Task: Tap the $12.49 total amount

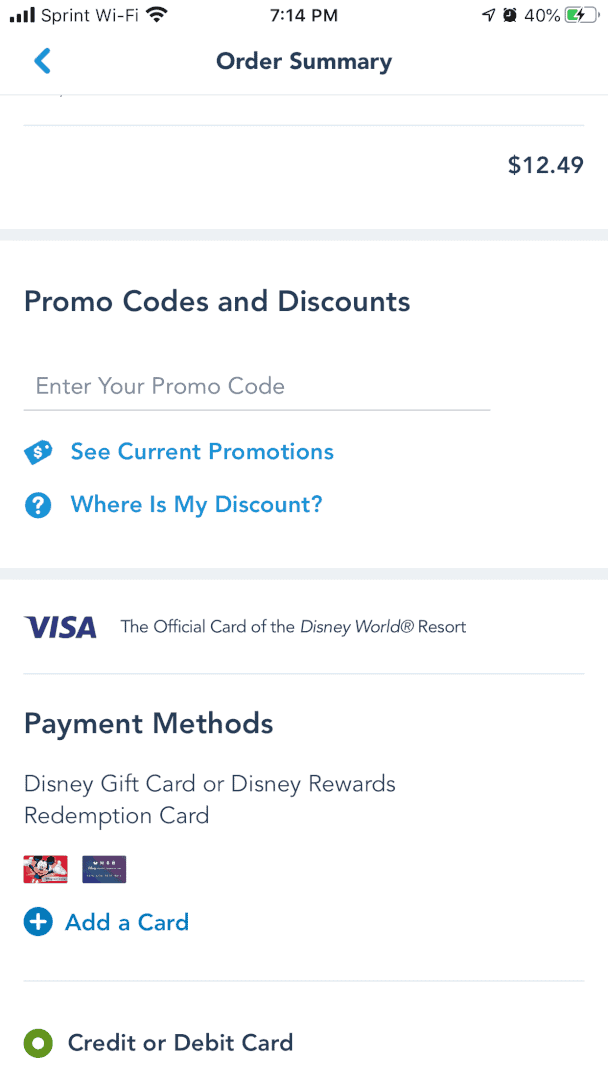Action: (545, 165)
